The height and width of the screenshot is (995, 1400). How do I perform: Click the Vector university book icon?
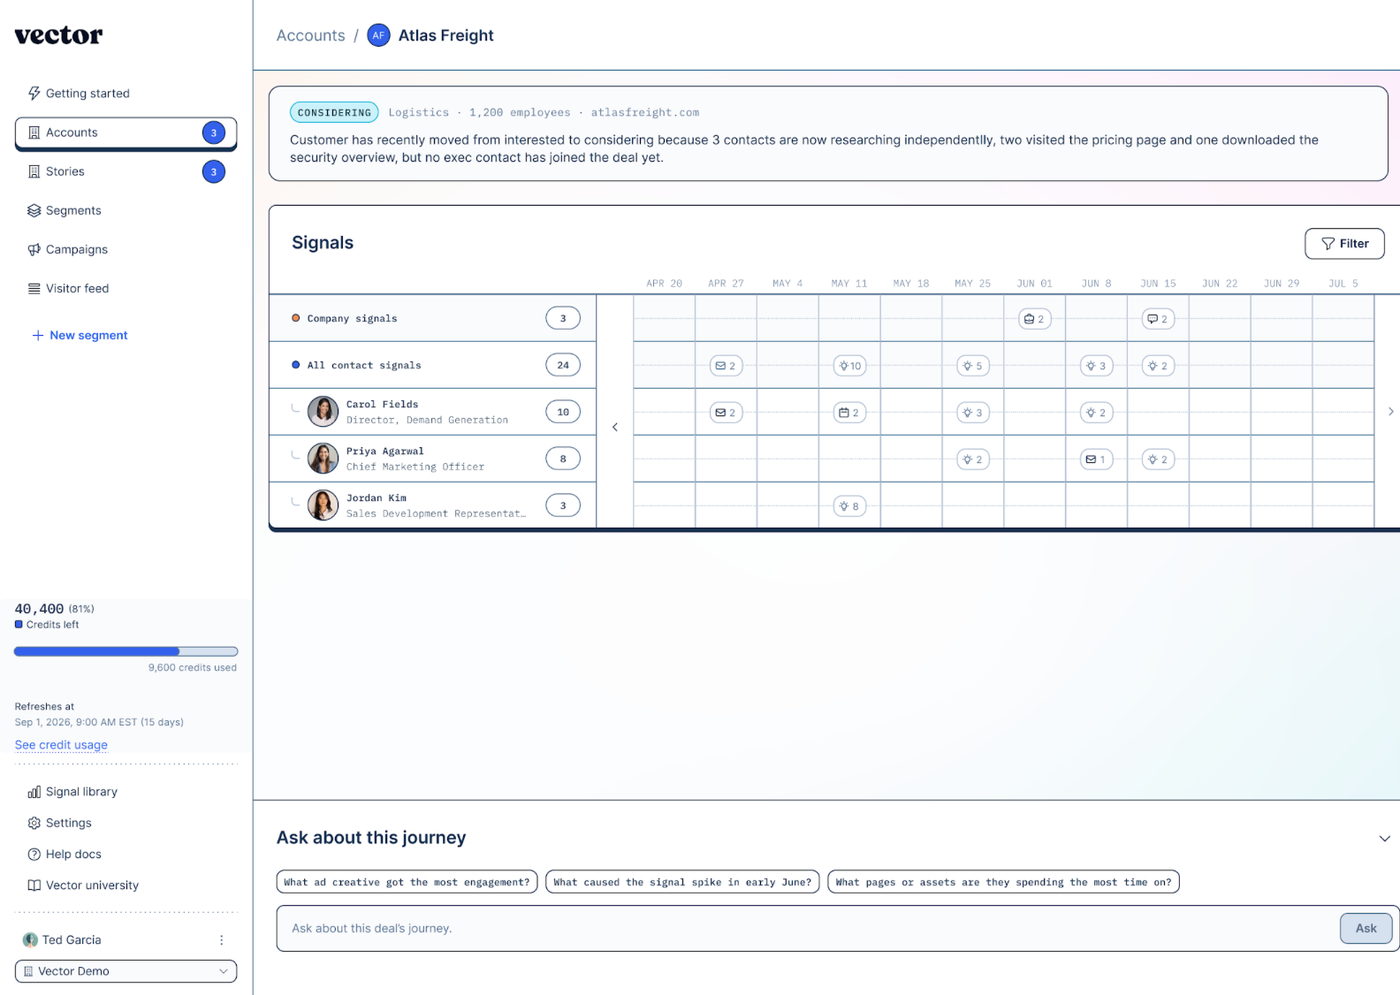coord(34,885)
